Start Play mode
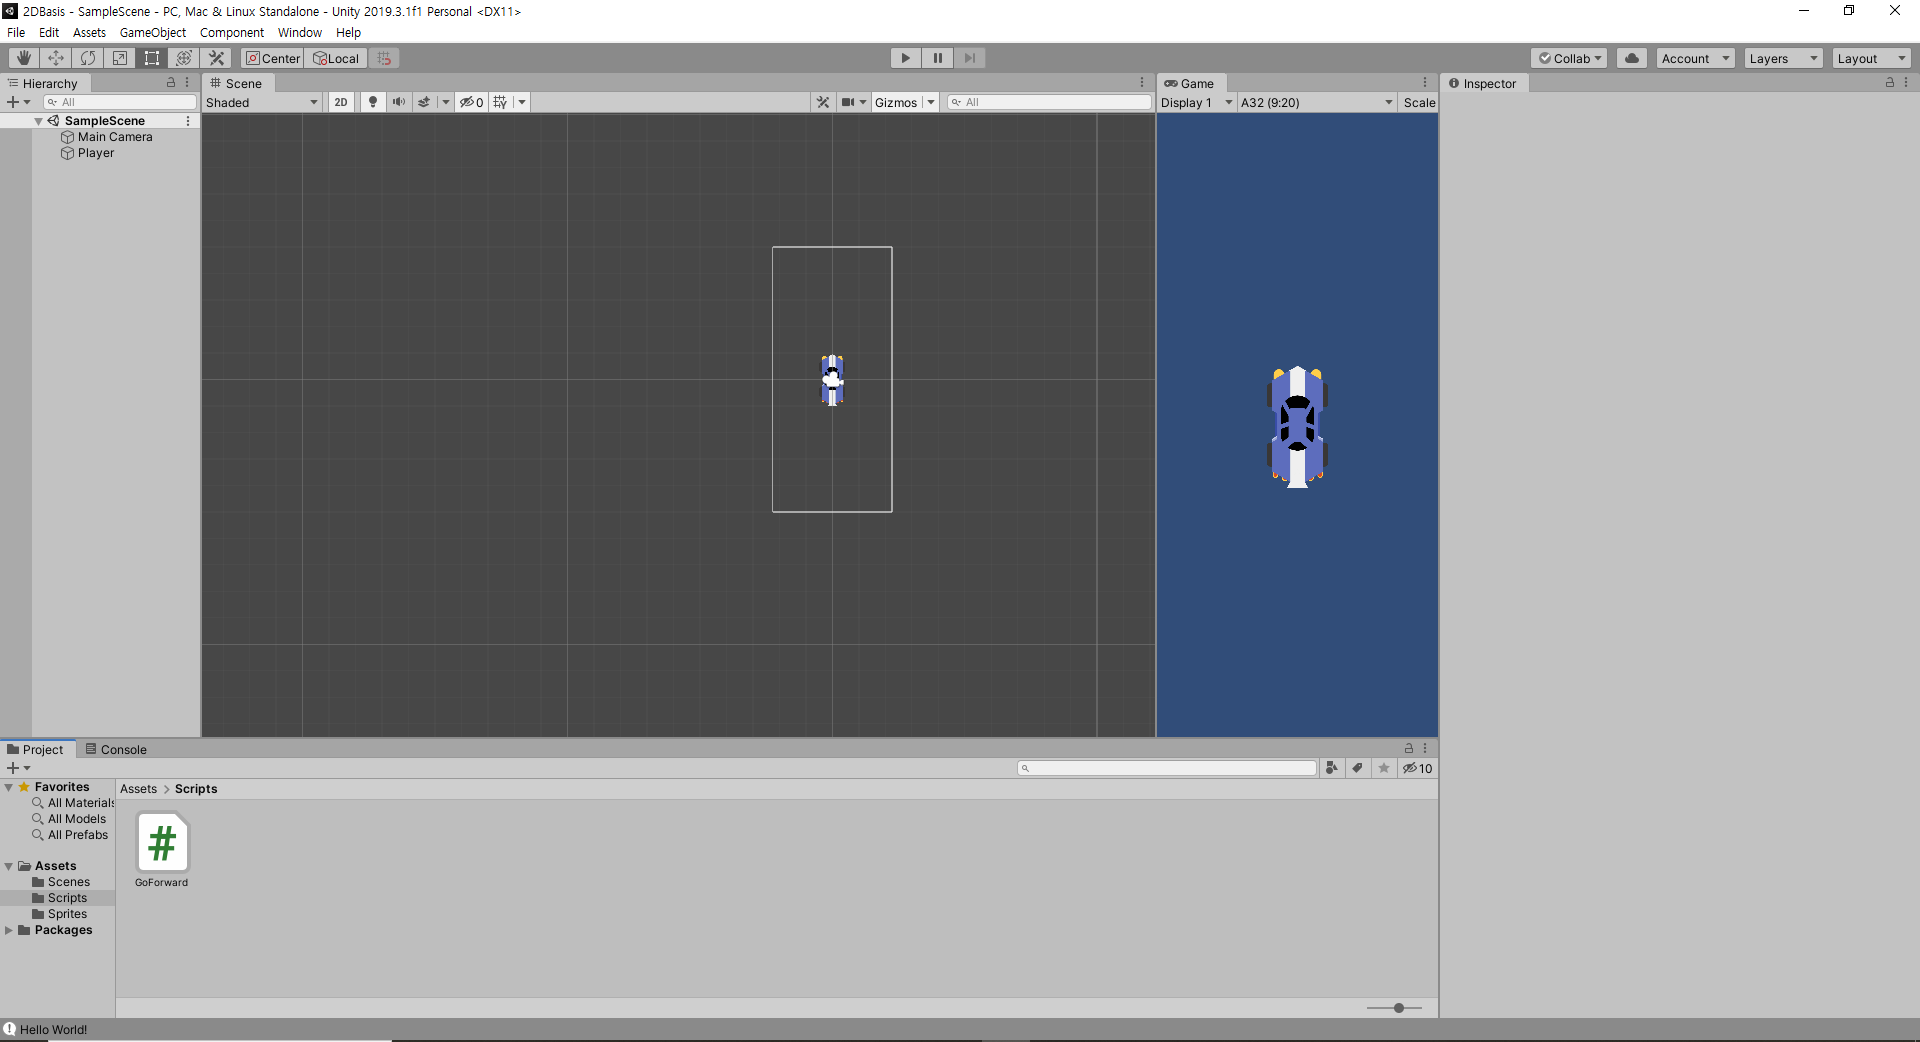Image resolution: width=1920 pixels, height=1042 pixels. coord(906,58)
